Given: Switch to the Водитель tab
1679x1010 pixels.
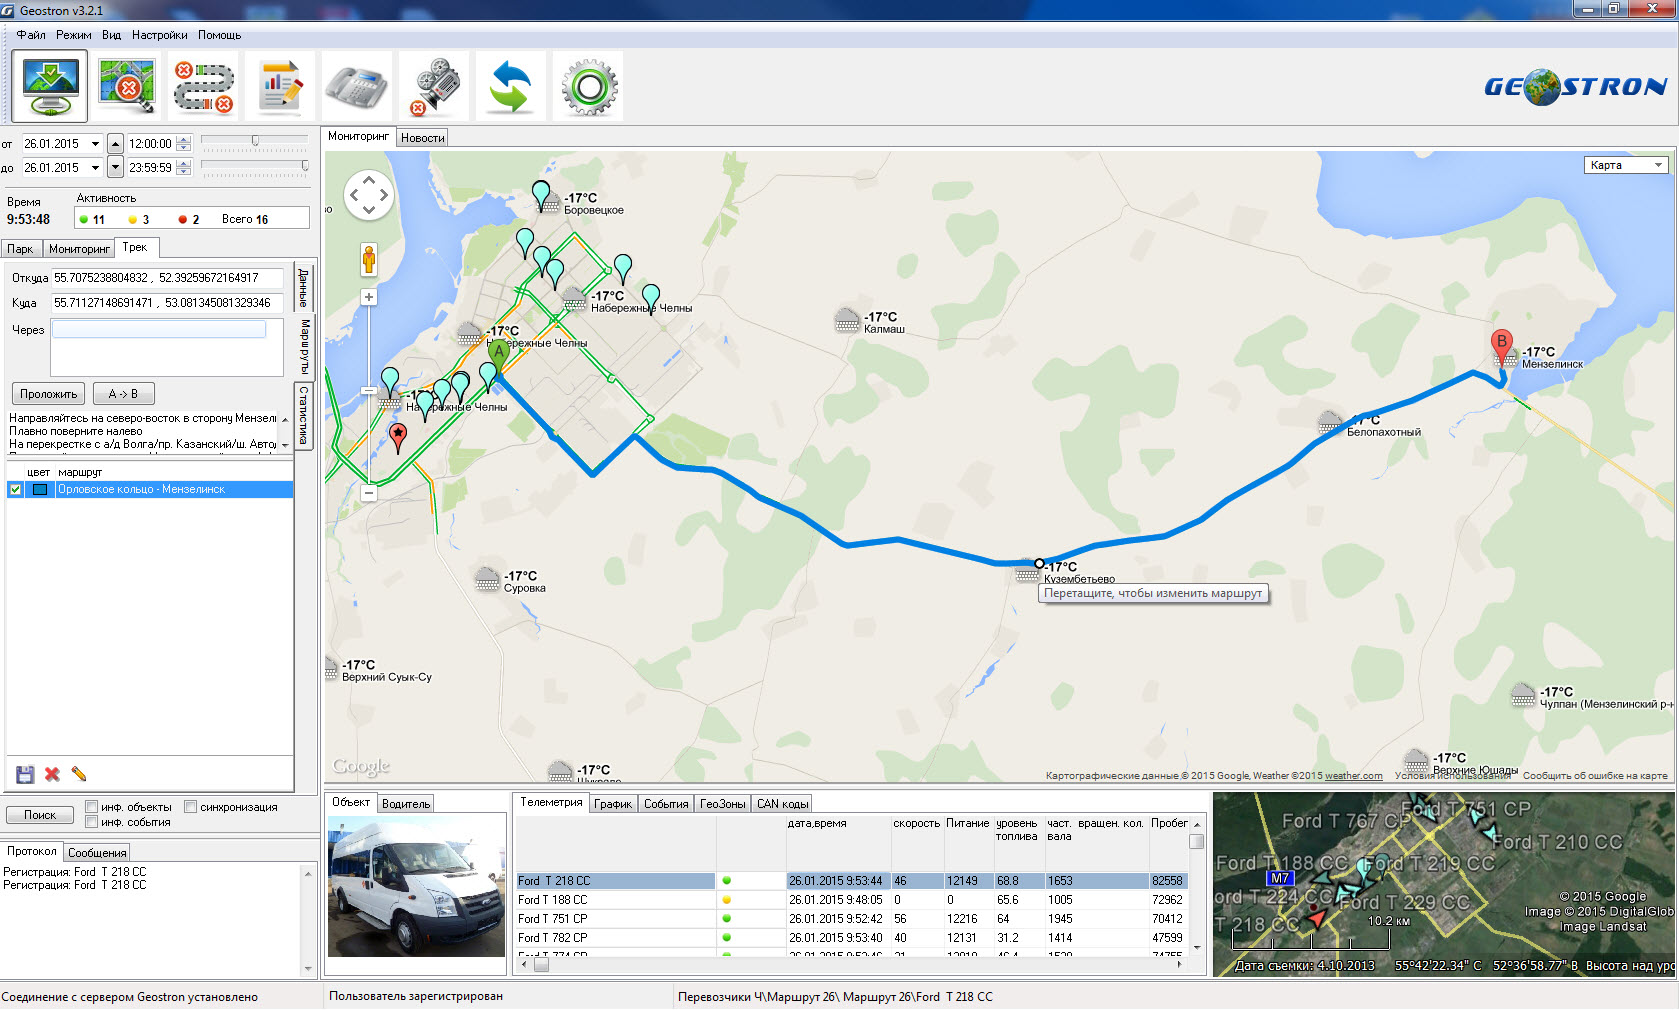Looking at the screenshot, I should point(406,804).
